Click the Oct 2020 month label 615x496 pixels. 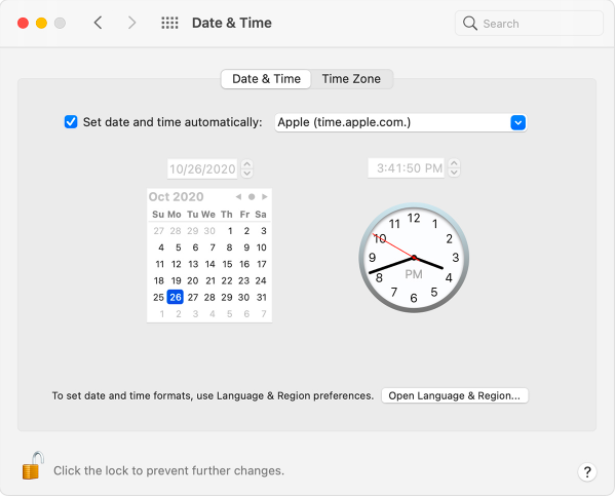[176, 196]
